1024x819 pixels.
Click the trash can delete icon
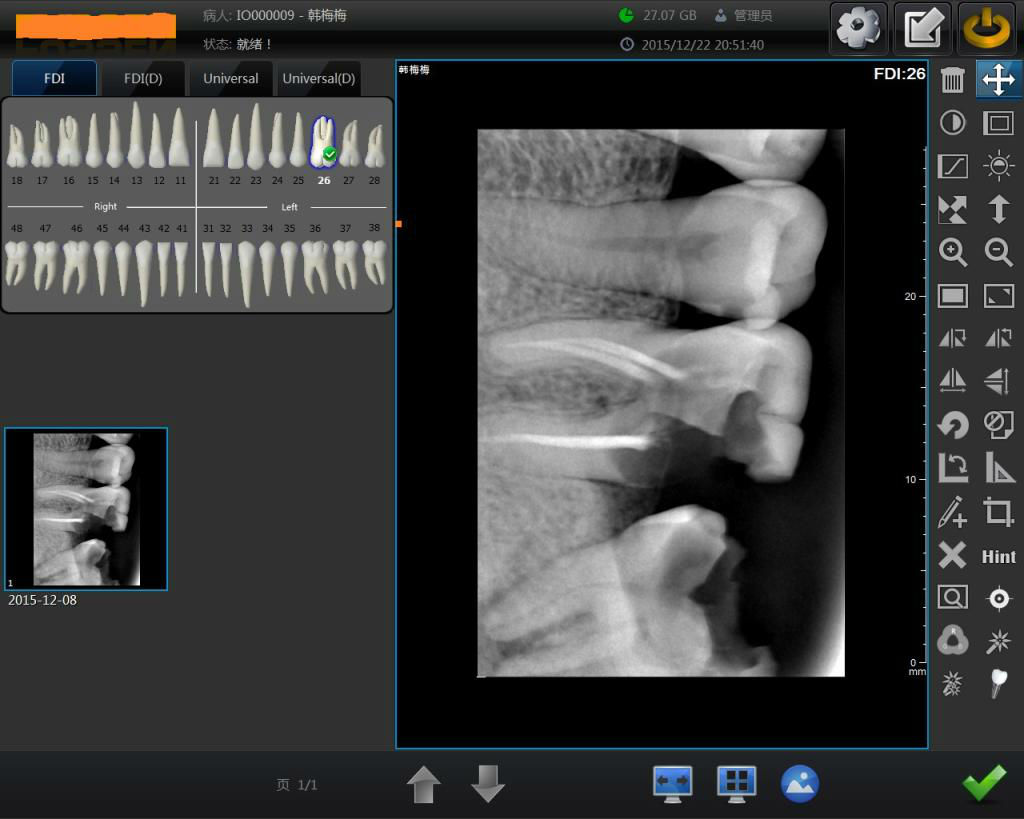pos(953,80)
